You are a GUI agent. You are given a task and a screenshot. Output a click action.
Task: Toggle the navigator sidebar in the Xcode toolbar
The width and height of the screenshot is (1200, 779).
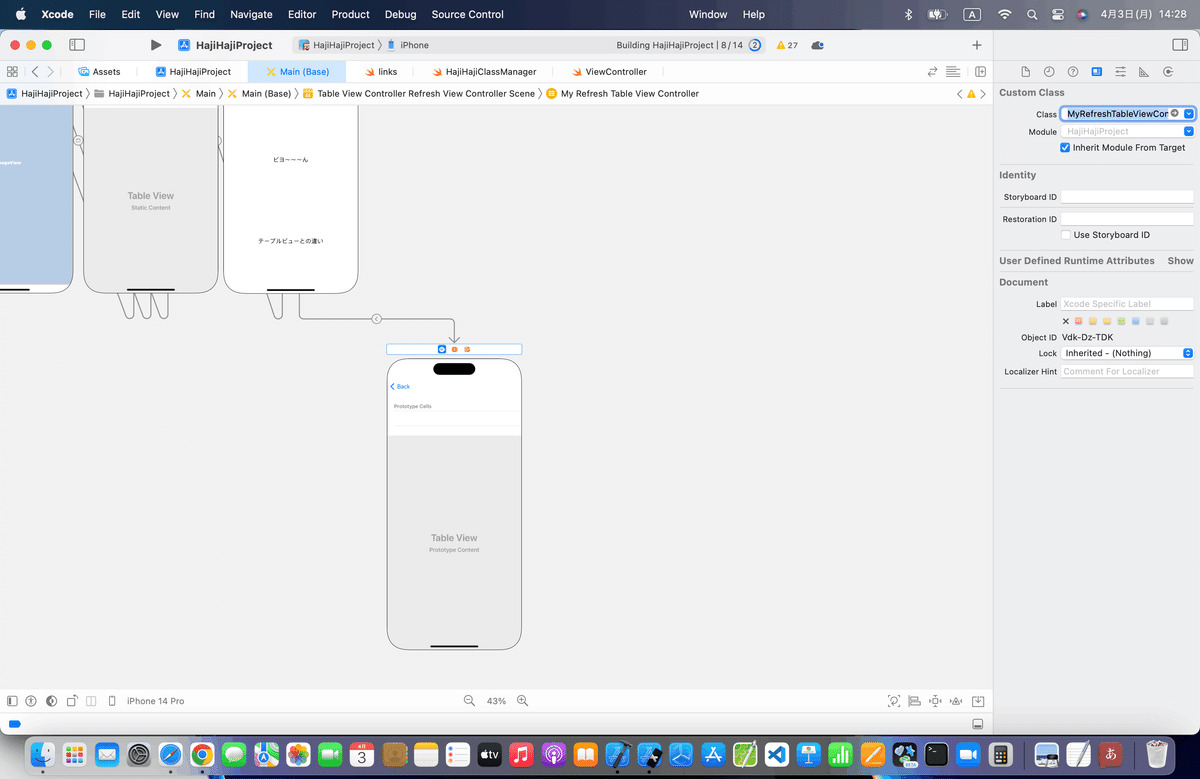pyautogui.click(x=77, y=45)
